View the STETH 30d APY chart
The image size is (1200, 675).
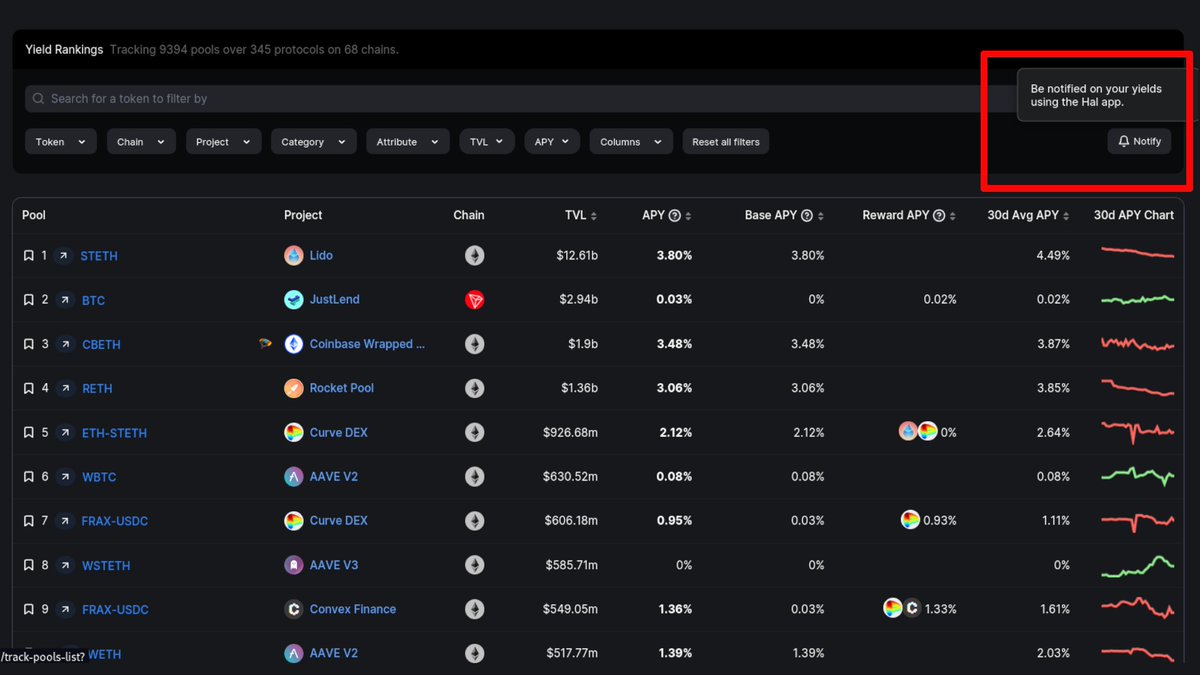coord(1137,253)
